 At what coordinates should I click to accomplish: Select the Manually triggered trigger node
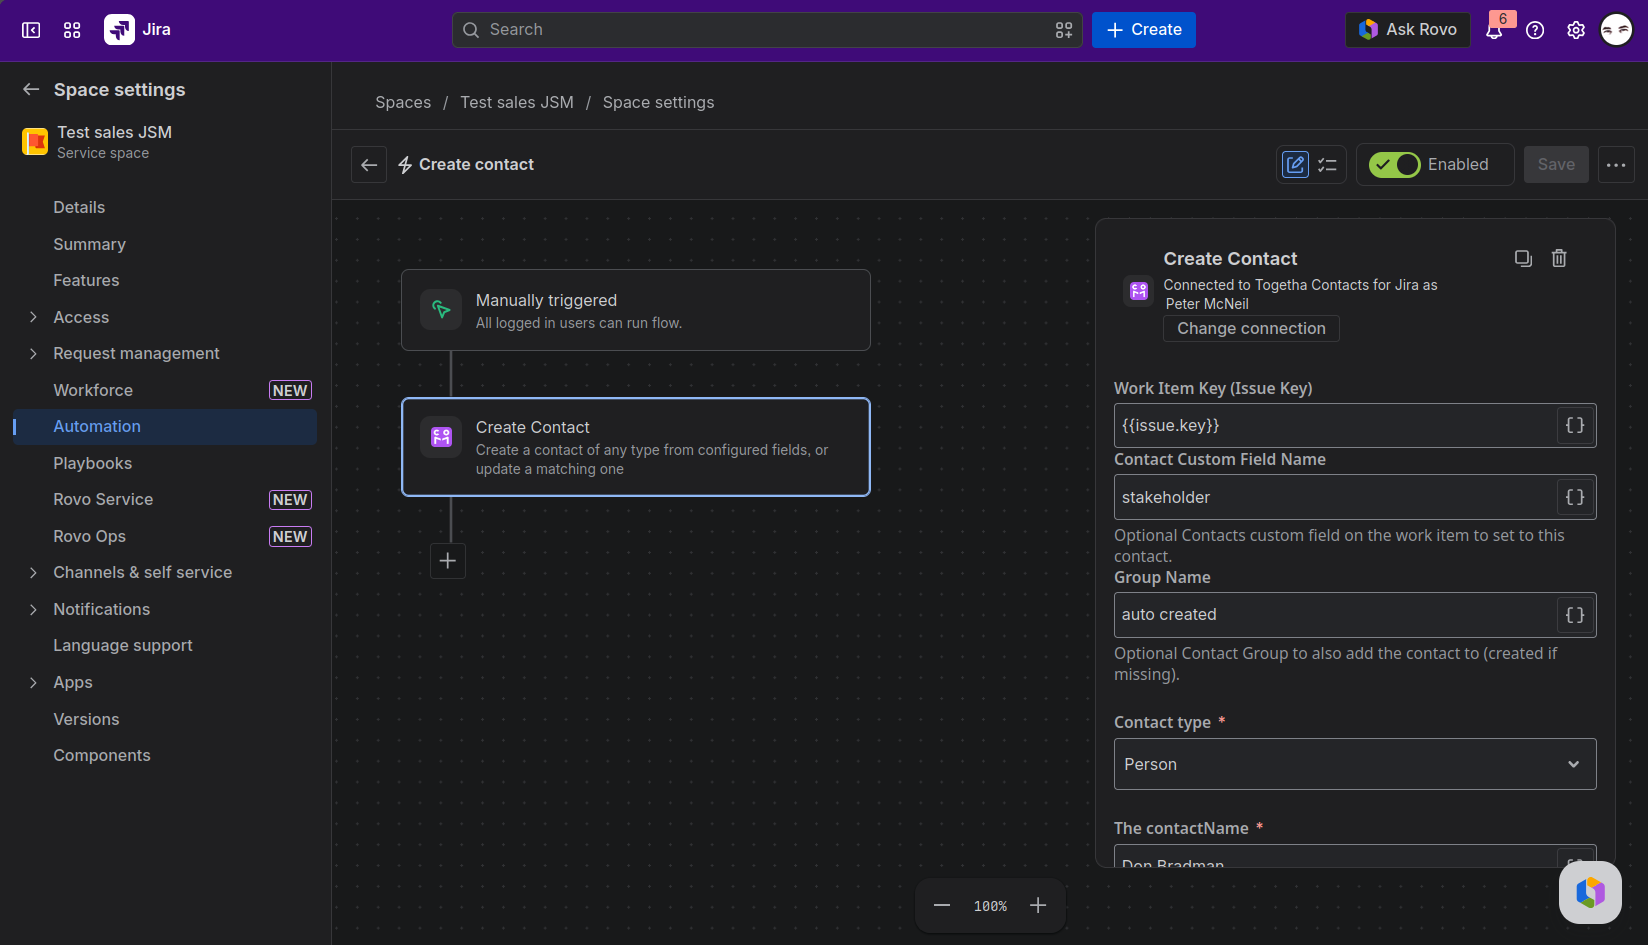pyautogui.click(x=636, y=310)
